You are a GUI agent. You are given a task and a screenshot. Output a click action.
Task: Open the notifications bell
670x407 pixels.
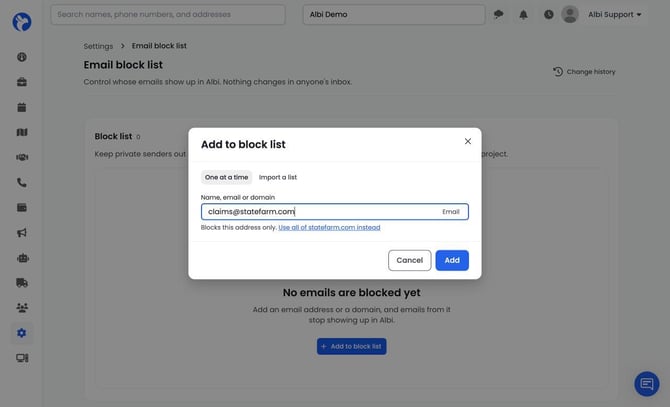point(523,15)
